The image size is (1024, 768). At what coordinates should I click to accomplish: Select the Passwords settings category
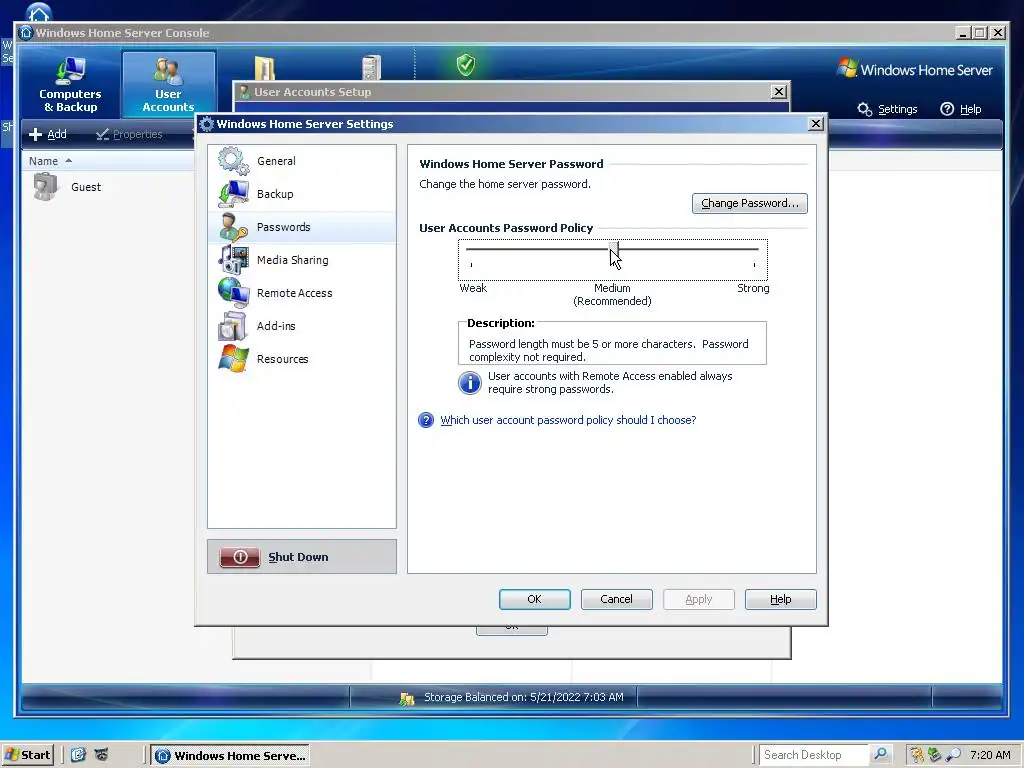pyautogui.click(x=302, y=227)
